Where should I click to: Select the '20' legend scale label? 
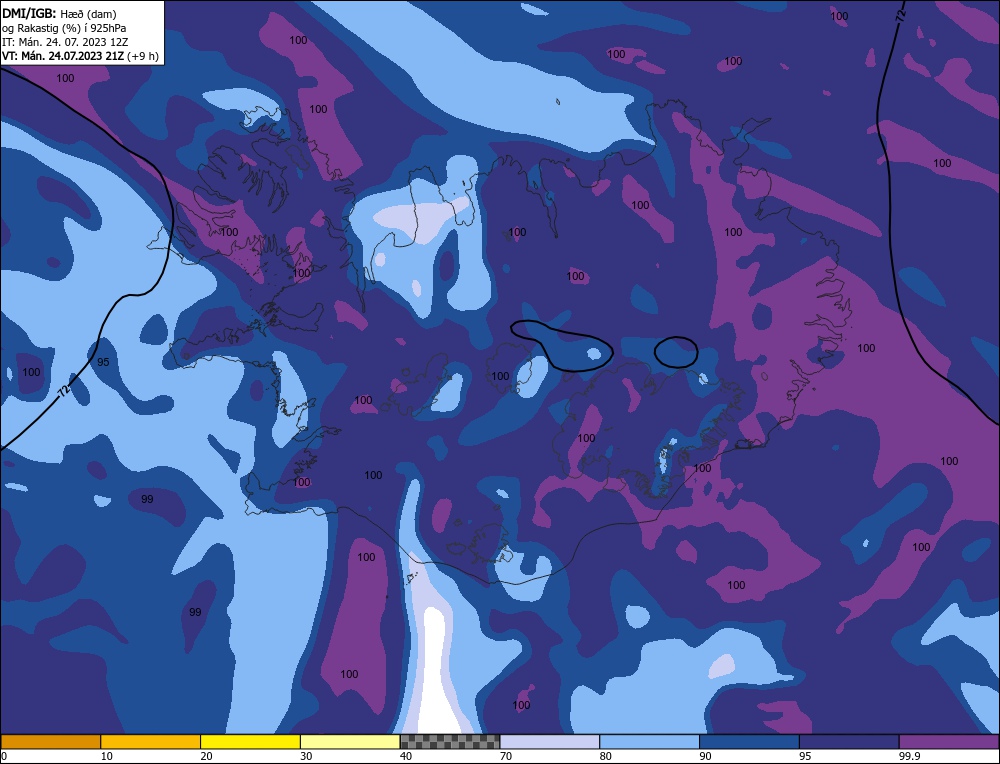(x=207, y=756)
